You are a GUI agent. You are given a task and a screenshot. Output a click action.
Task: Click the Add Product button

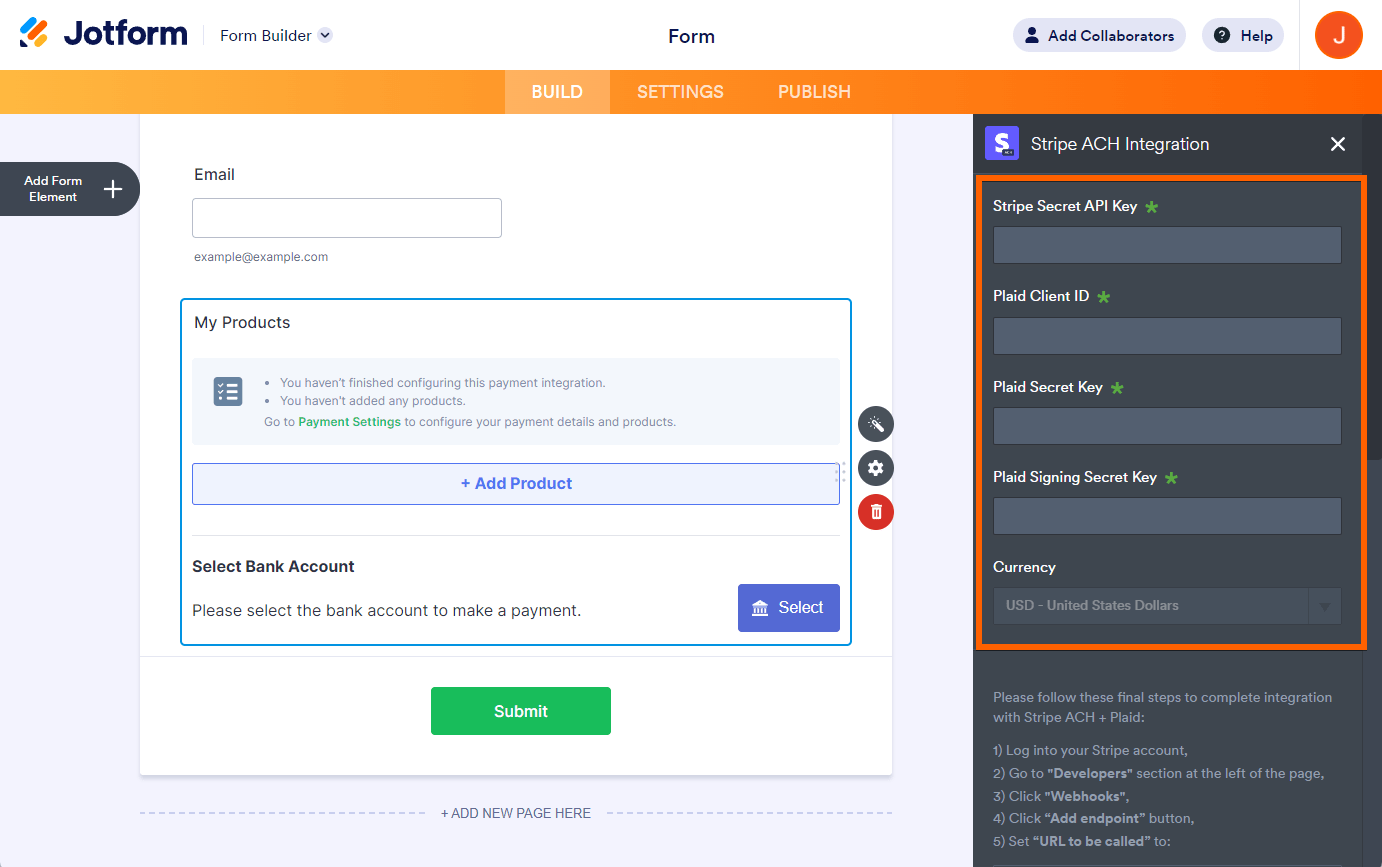click(x=516, y=484)
